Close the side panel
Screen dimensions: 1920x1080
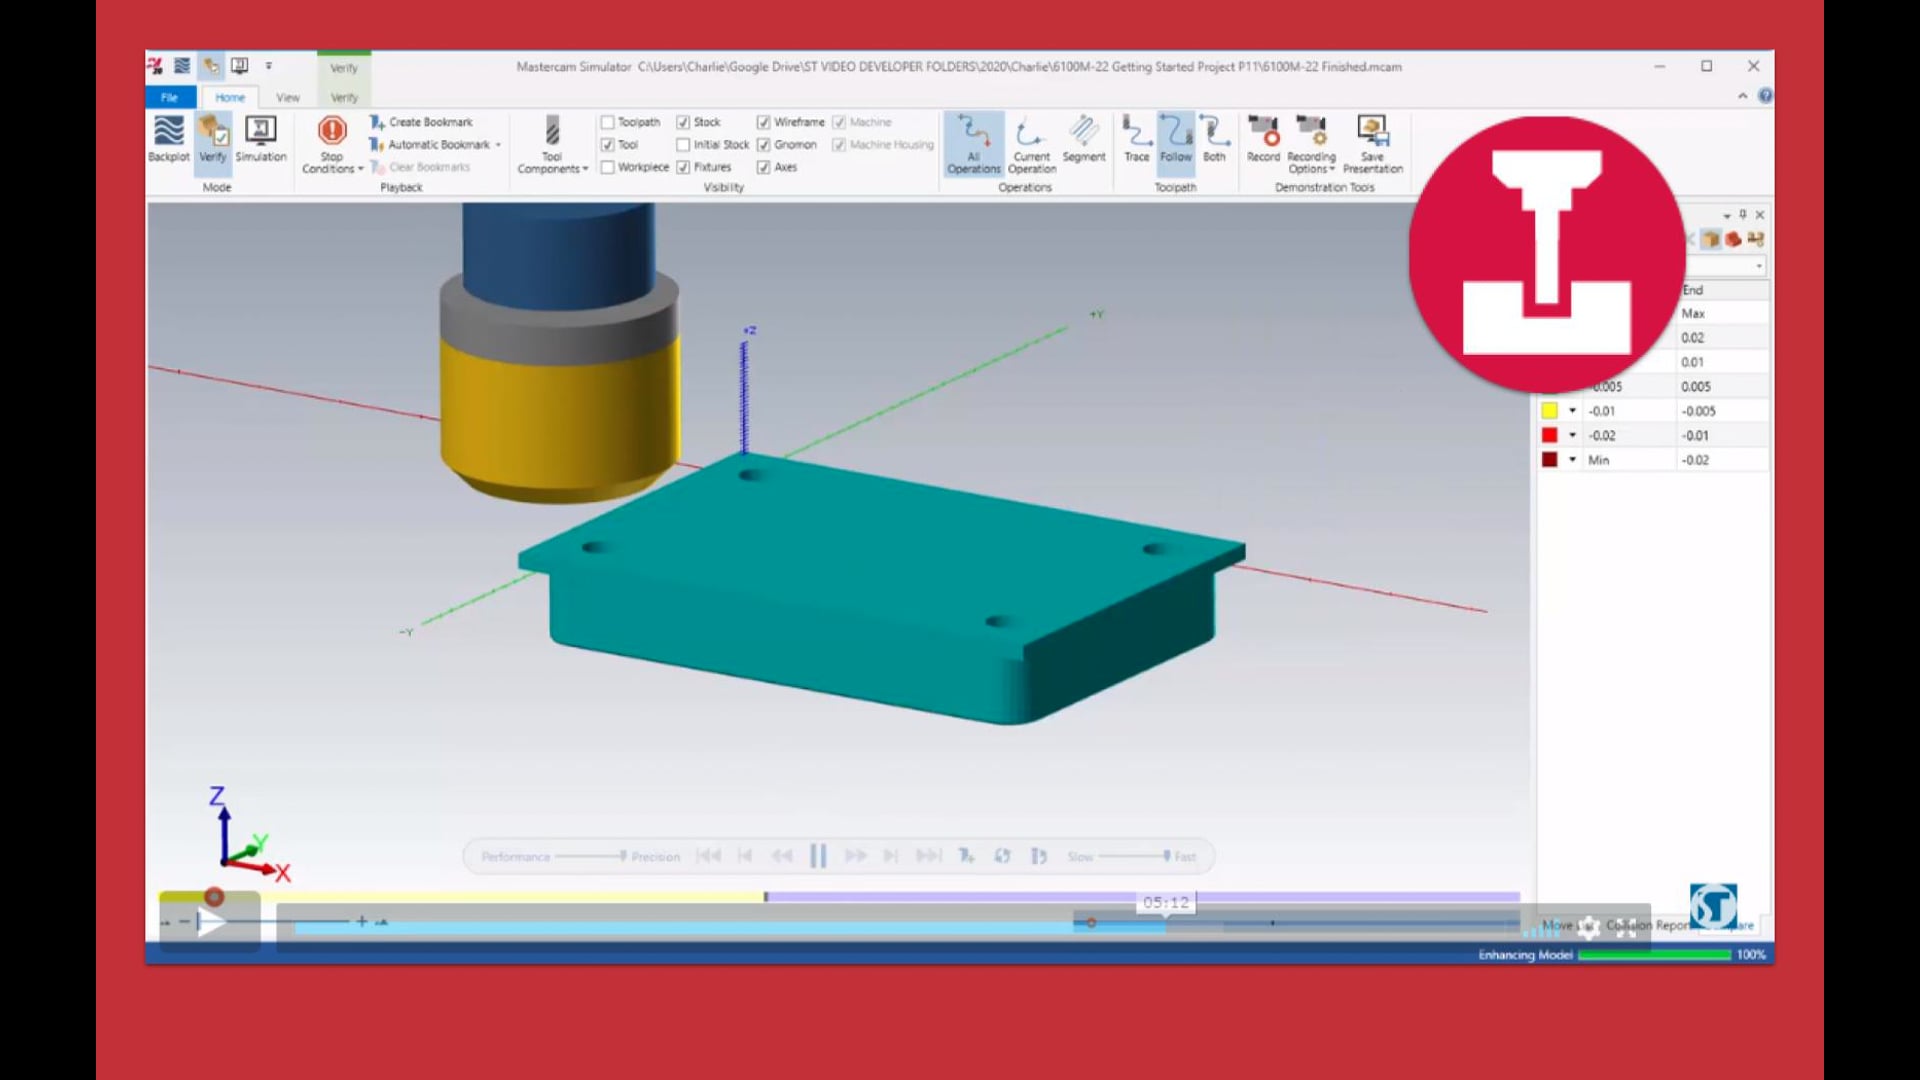(x=1760, y=215)
